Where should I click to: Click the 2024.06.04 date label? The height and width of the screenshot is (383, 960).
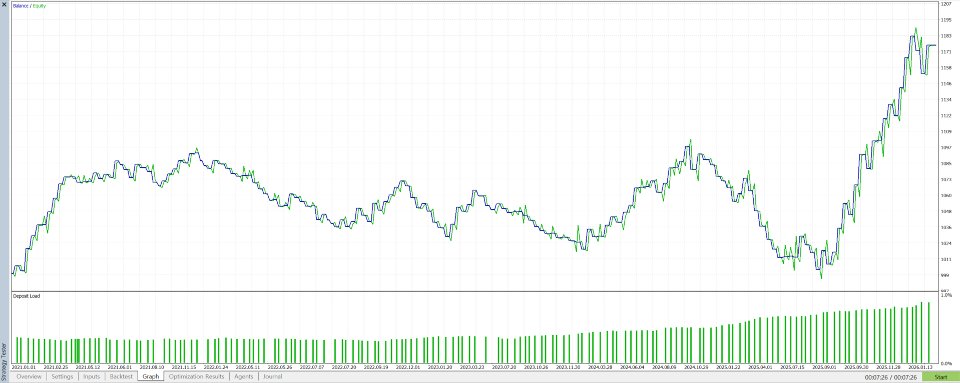(x=632, y=368)
